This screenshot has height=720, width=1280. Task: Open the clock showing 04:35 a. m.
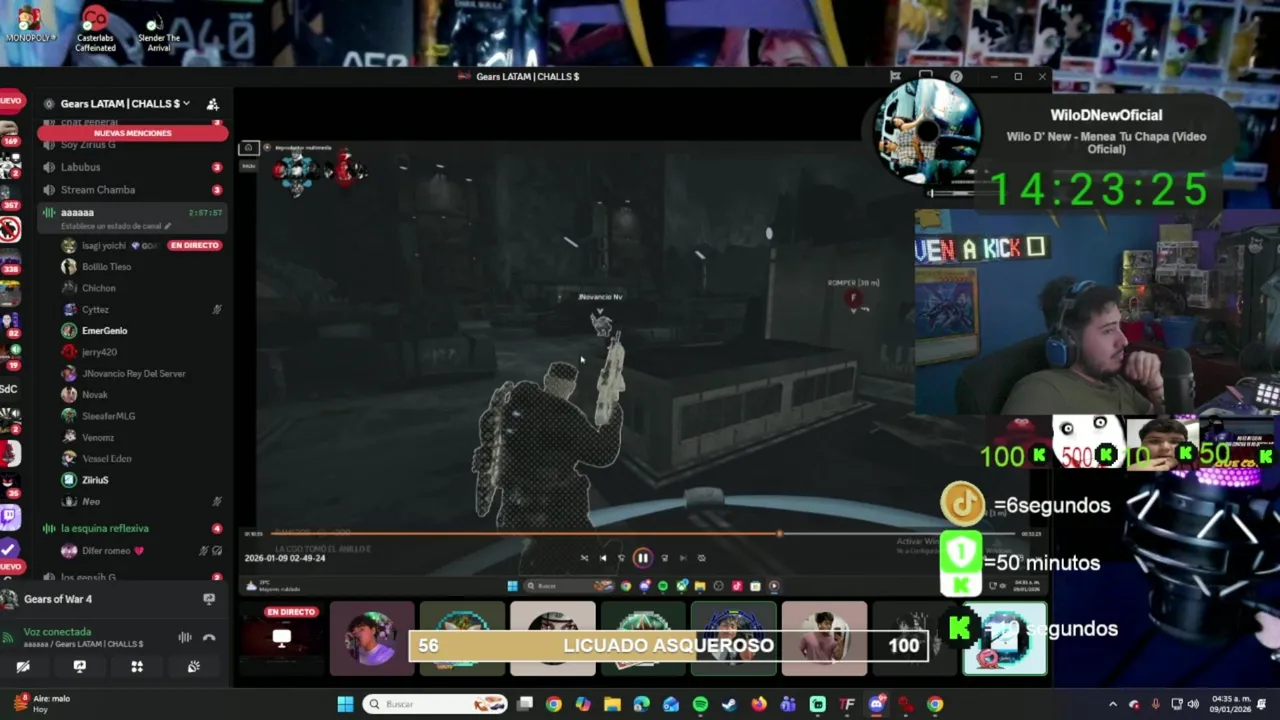pos(1230,704)
